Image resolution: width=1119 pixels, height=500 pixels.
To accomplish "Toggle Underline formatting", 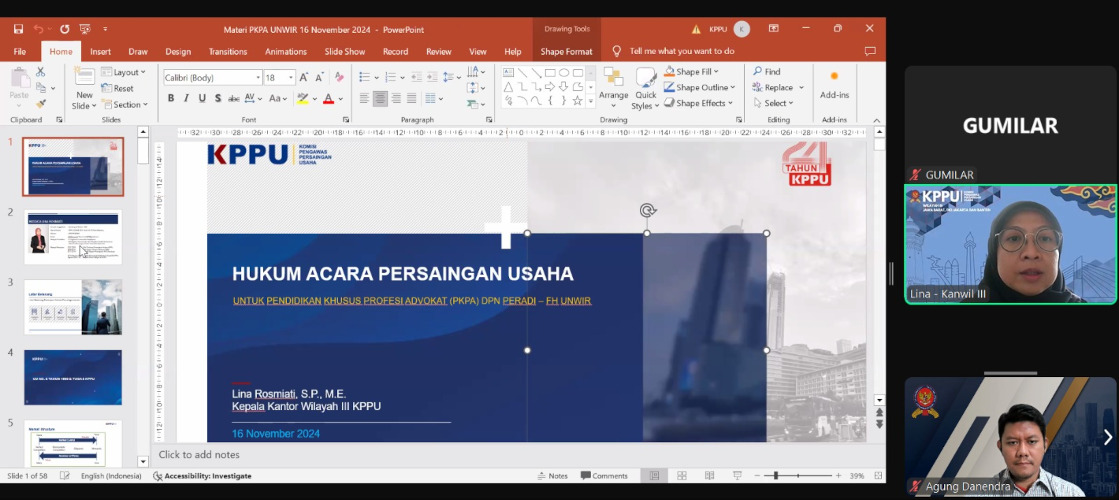I will coord(202,98).
